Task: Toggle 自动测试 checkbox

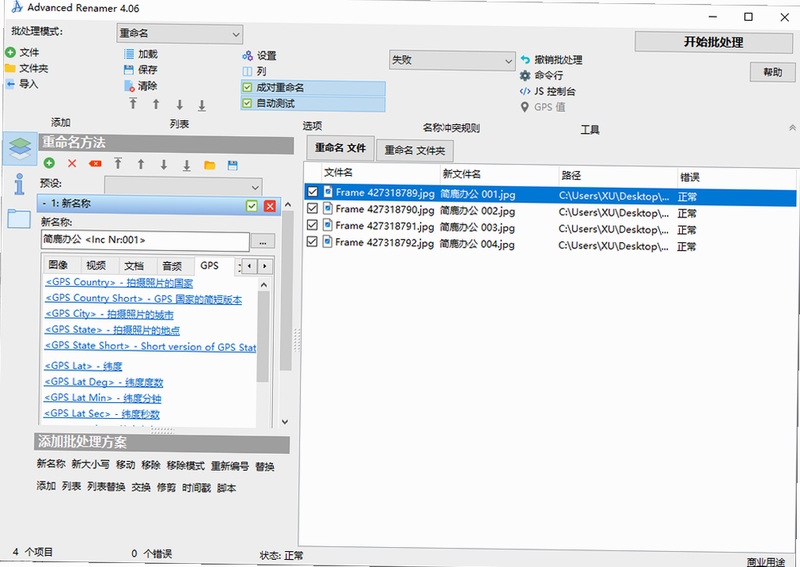Action: point(247,103)
